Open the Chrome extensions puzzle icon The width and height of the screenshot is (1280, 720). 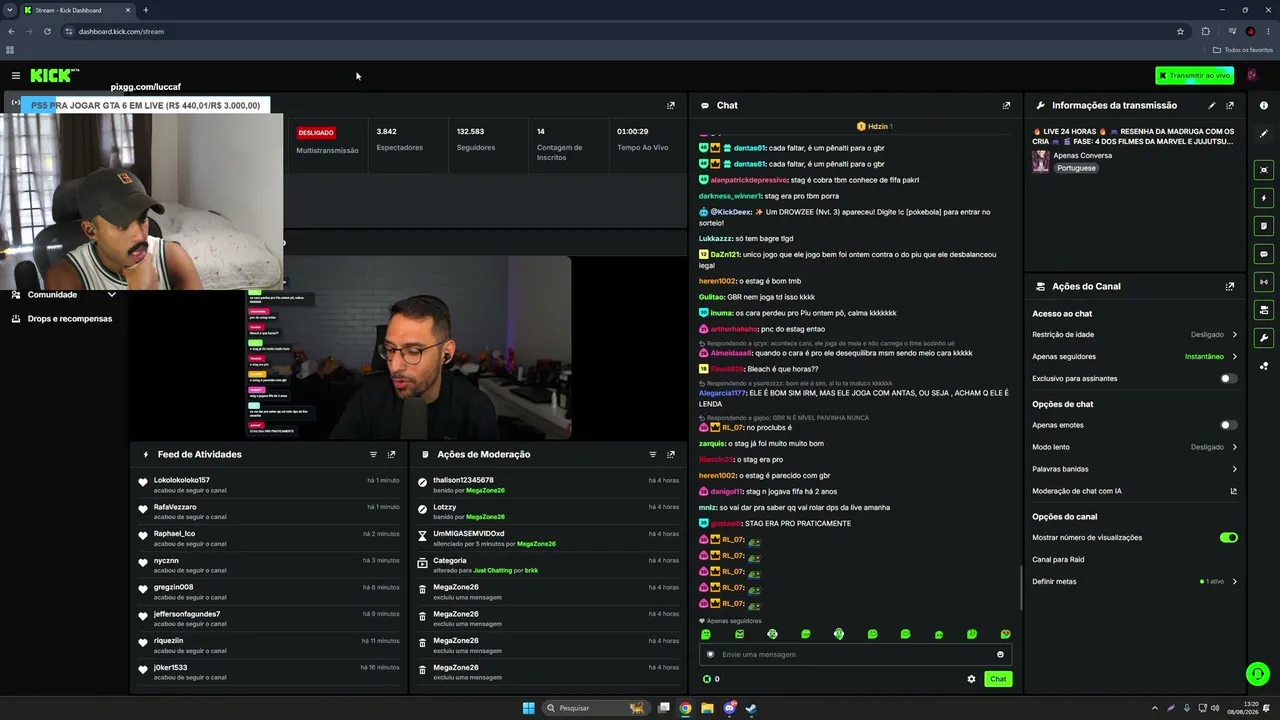1205,31
